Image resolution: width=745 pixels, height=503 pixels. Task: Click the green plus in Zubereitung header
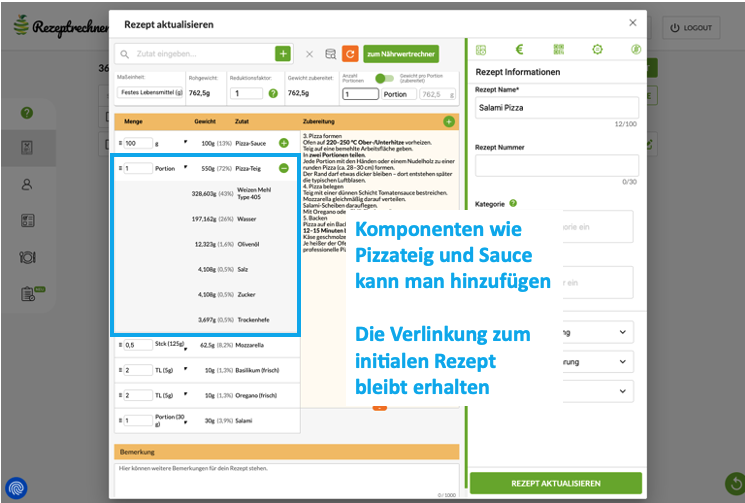coord(449,121)
